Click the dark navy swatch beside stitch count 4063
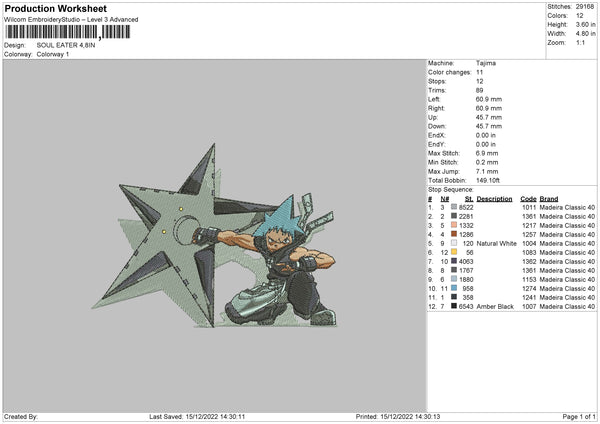This screenshot has height=424, width=600. 454,261
